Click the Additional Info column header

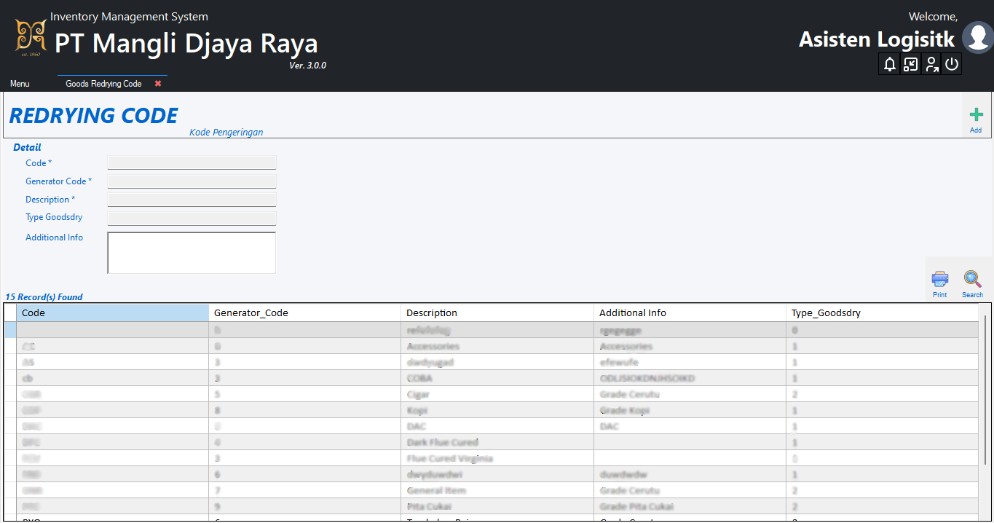tap(689, 313)
